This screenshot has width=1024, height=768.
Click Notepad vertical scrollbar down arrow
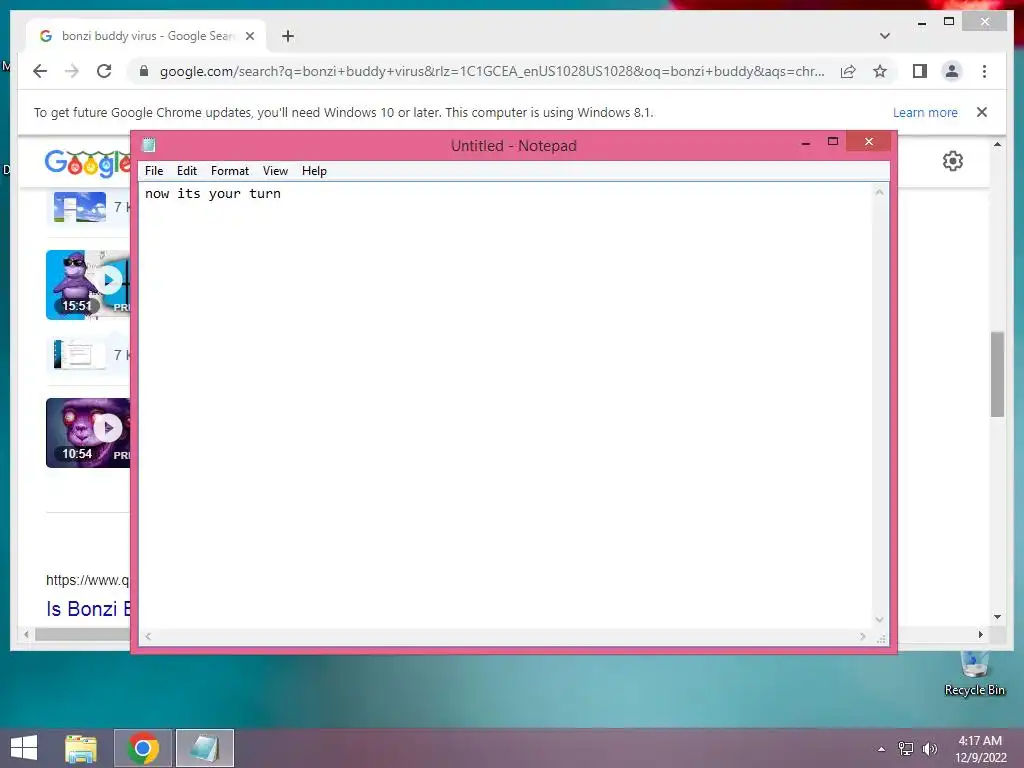[x=880, y=619]
